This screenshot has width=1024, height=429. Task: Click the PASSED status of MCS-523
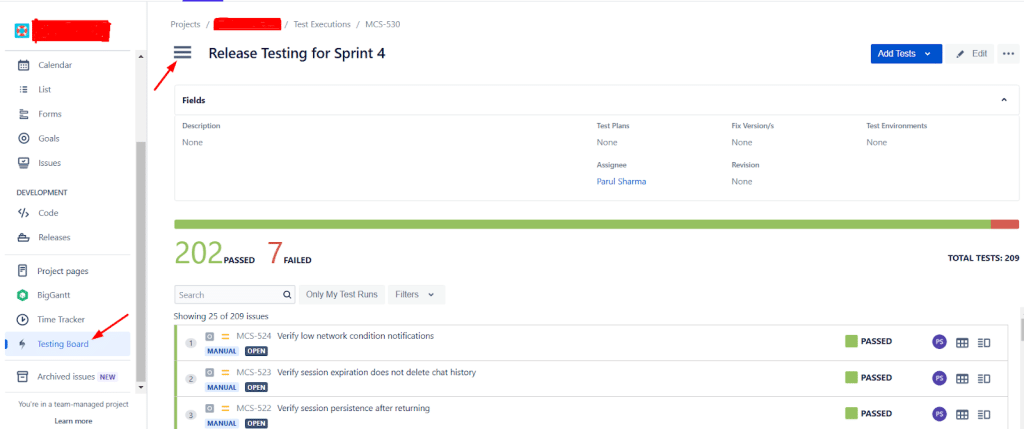tap(868, 377)
